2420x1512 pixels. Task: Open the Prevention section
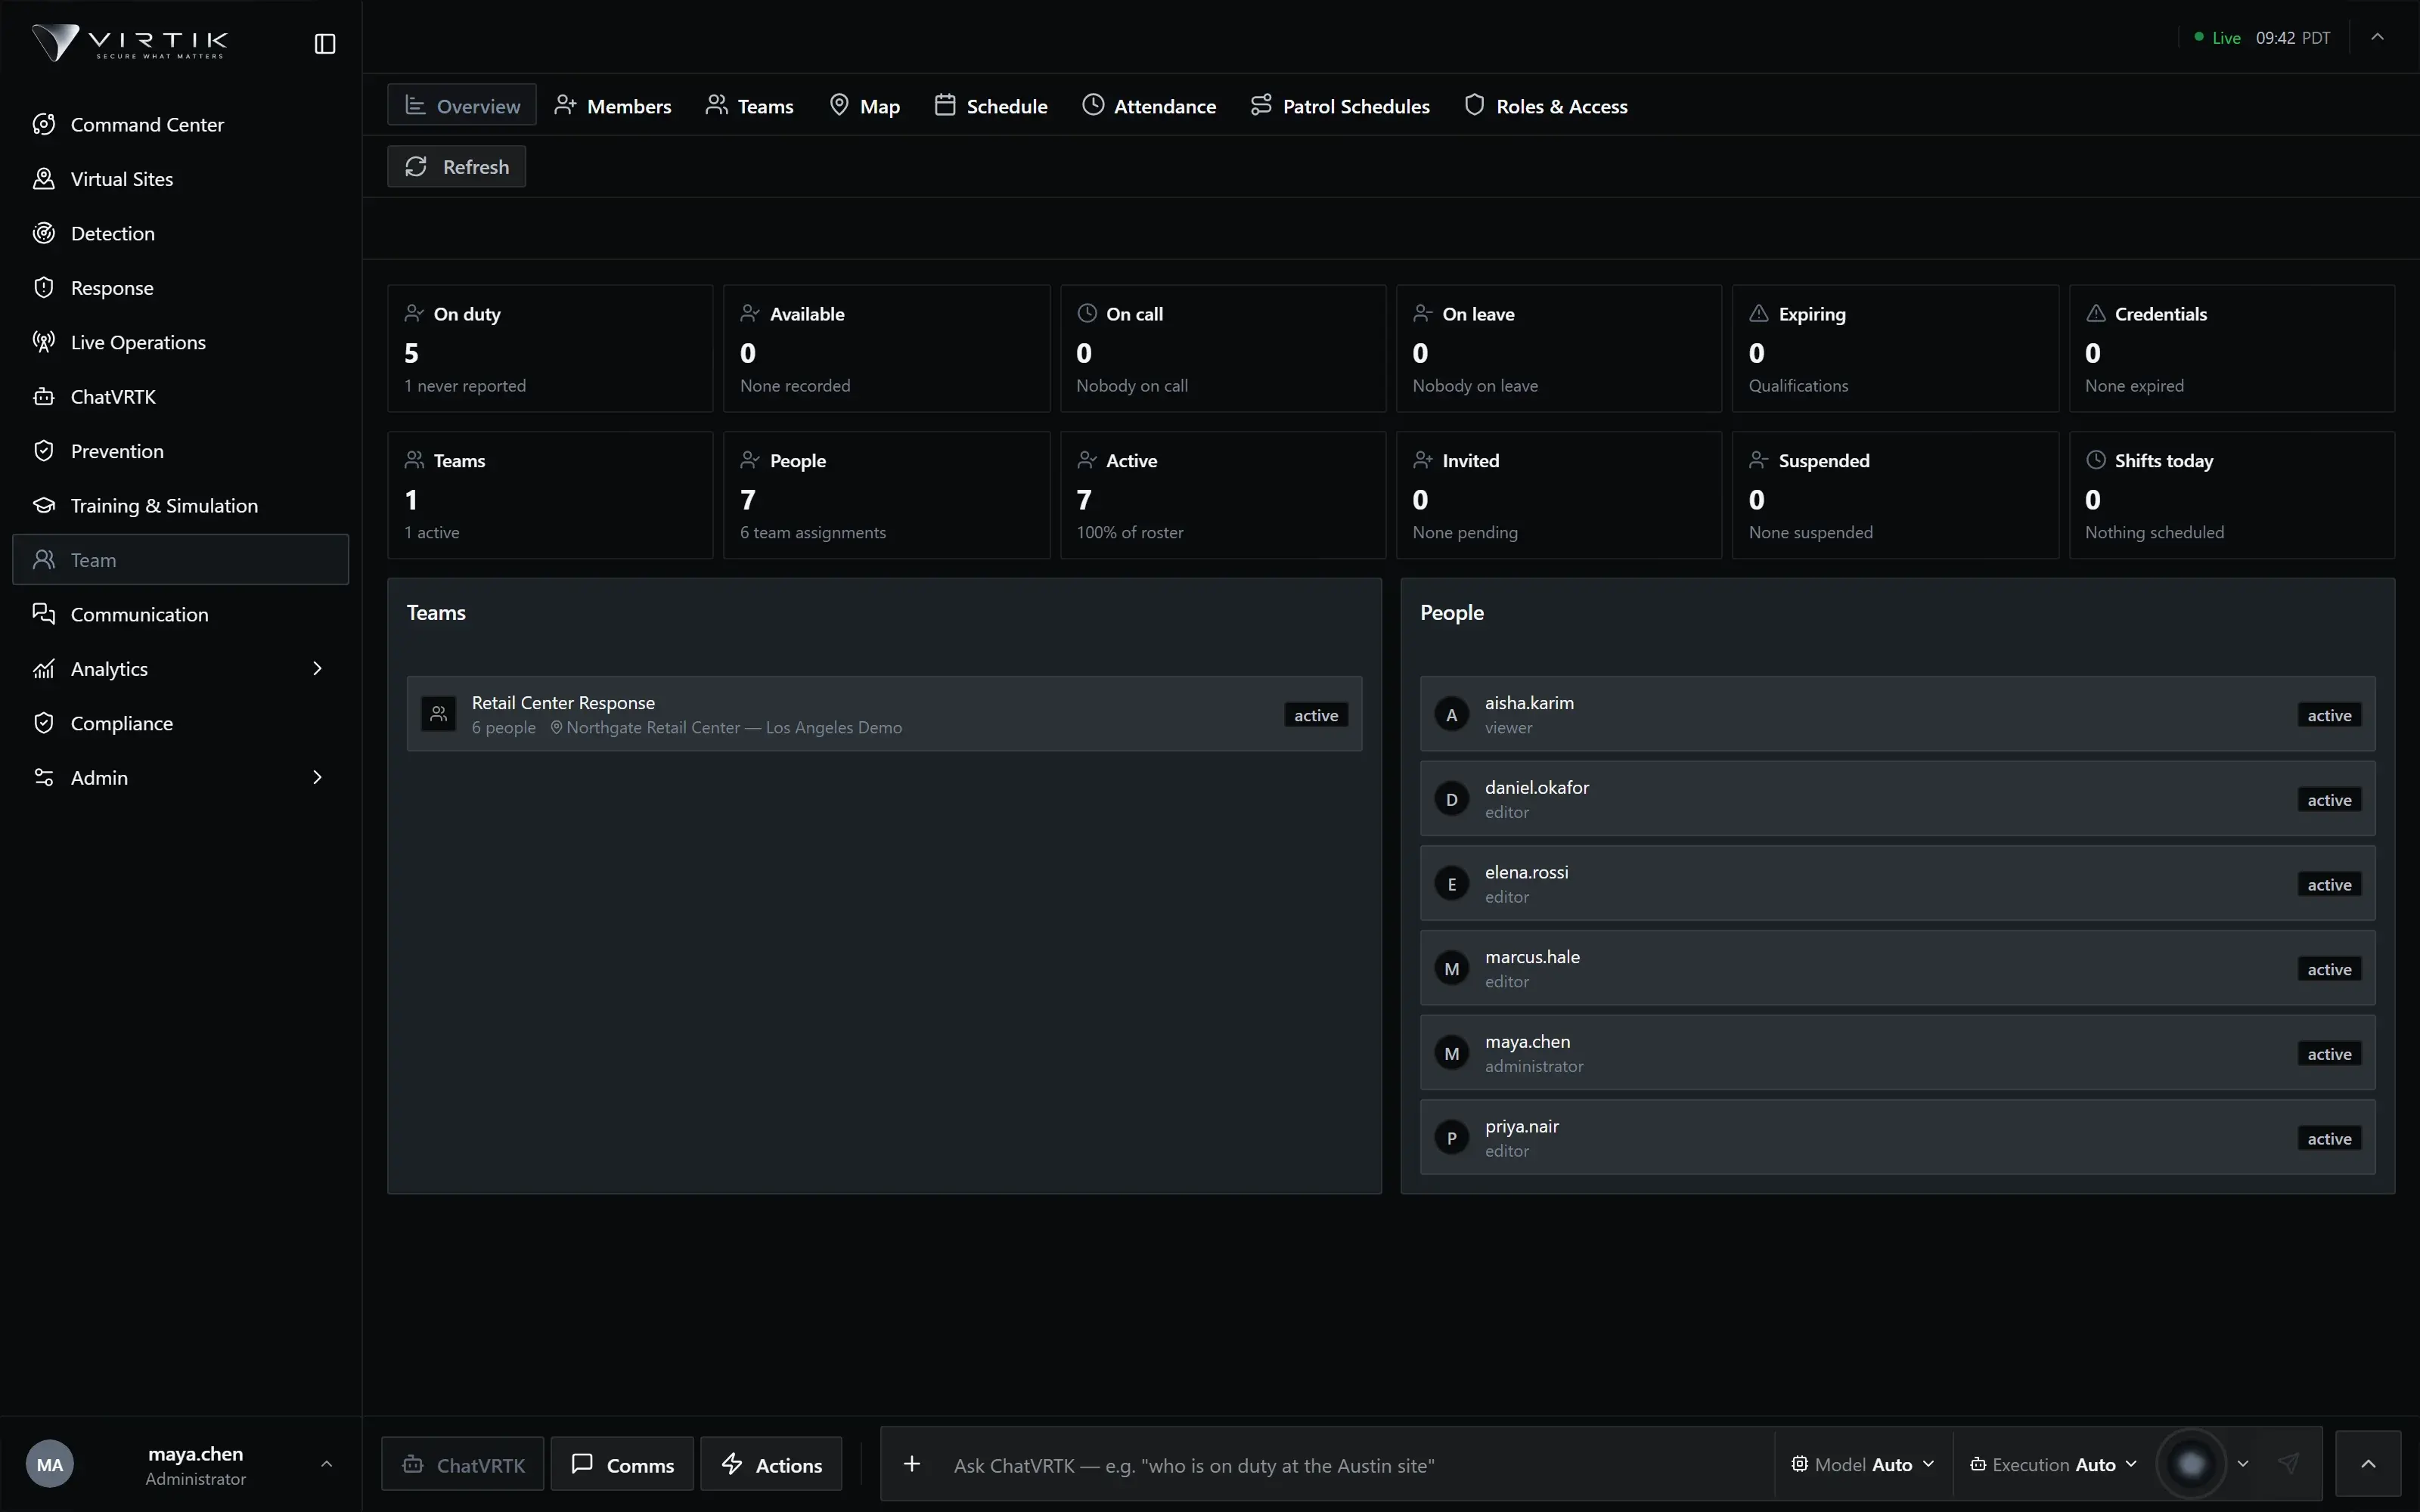tap(180, 451)
